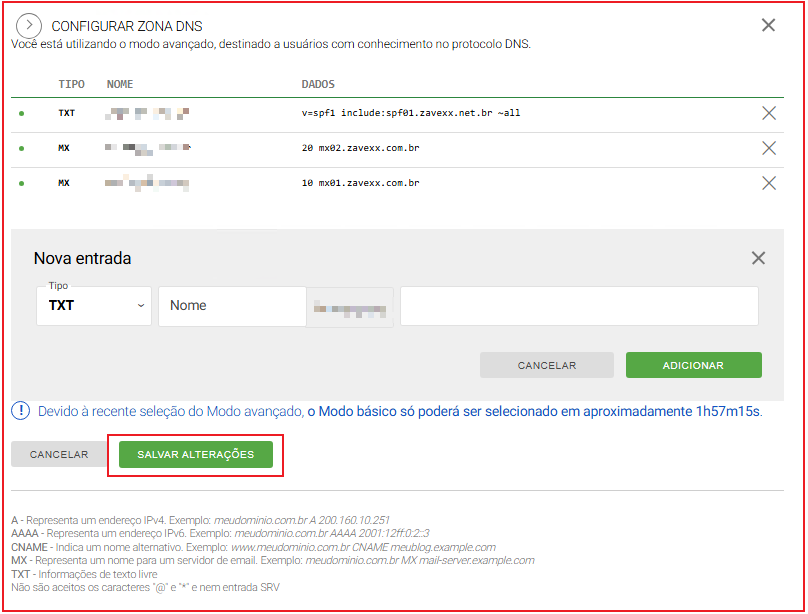Close the Configurar Zona DNS dialog

tap(768, 25)
